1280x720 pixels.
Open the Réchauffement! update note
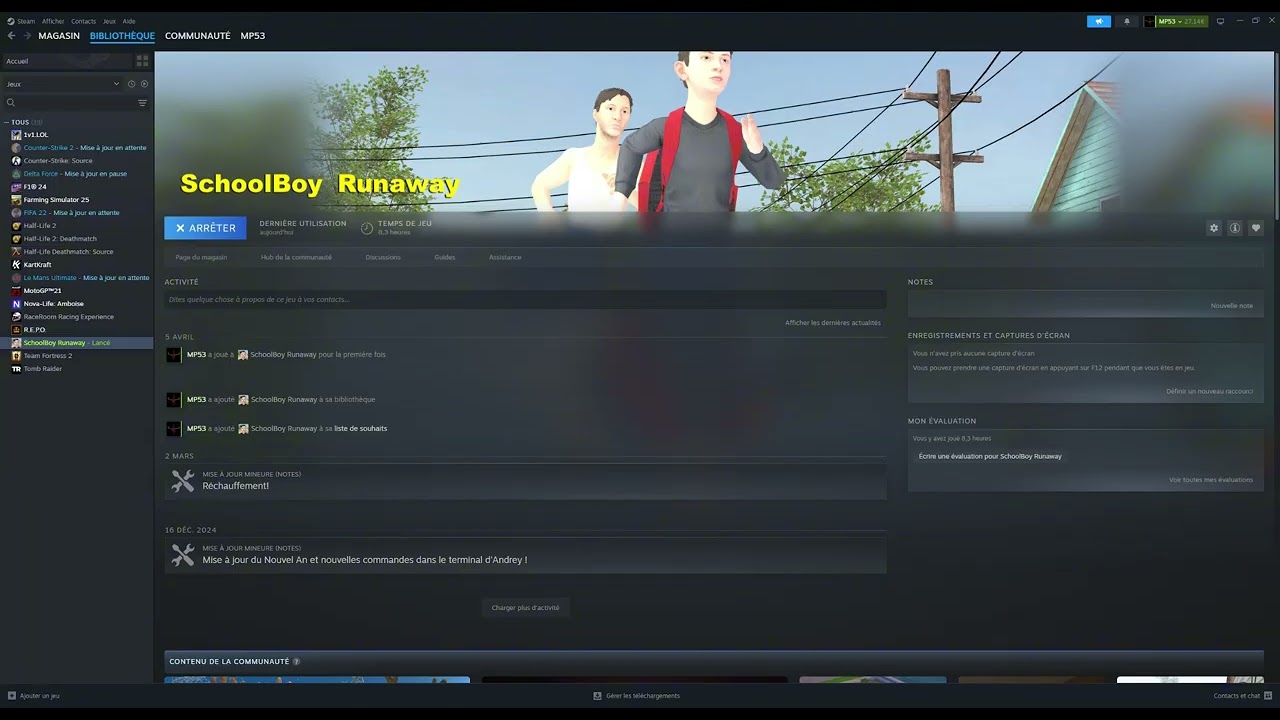tap(525, 481)
